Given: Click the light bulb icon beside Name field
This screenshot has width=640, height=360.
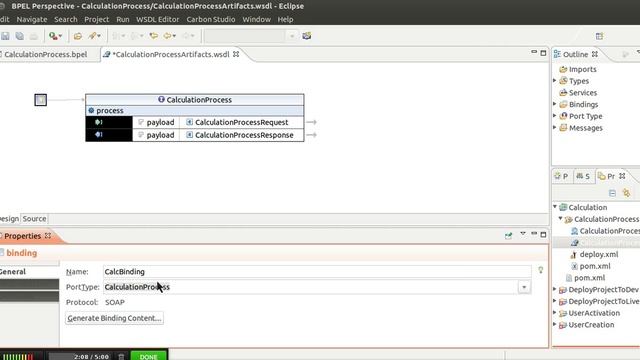Looking at the screenshot, I should pos(540,270).
